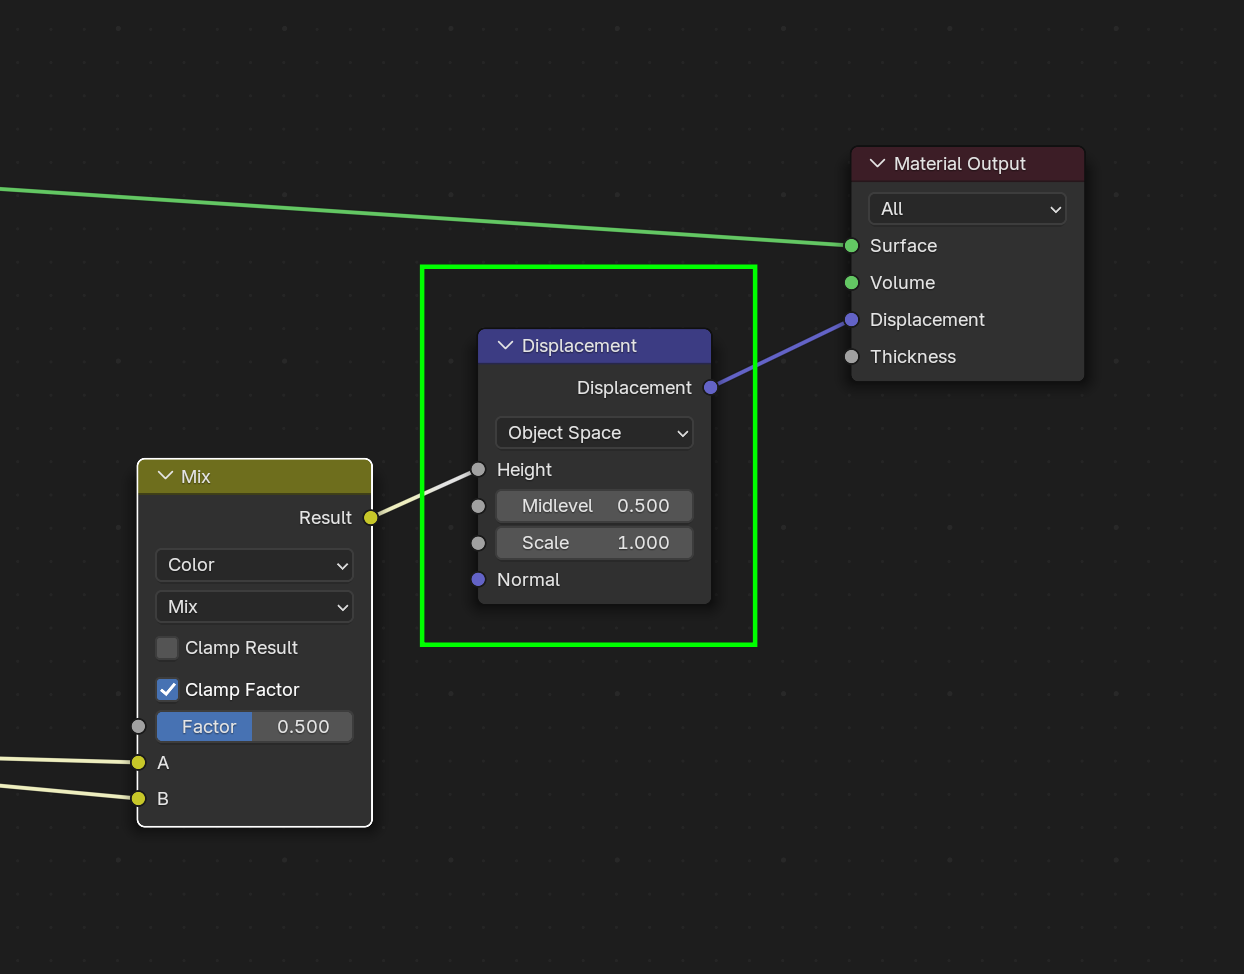Open the Object Space dropdown
The width and height of the screenshot is (1244, 974).
594,433
